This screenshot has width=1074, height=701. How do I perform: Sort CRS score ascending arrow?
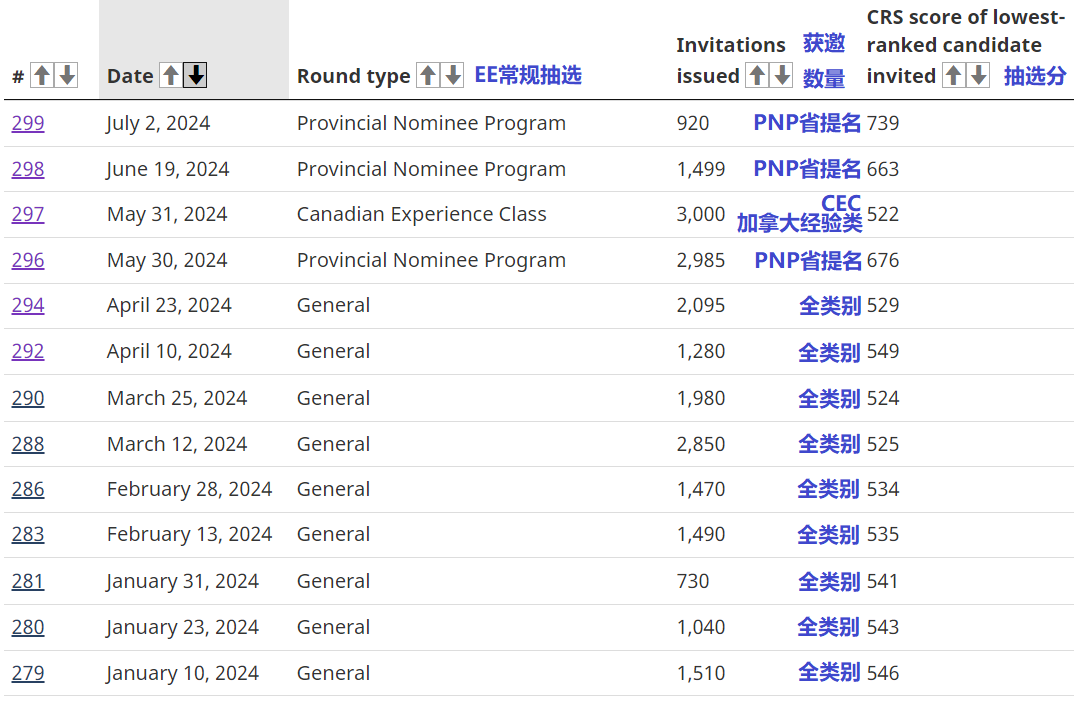tap(954, 75)
